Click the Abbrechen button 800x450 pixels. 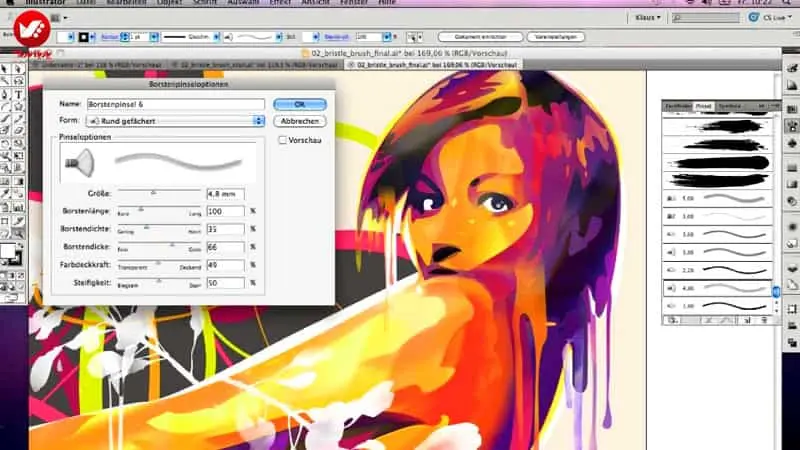point(299,121)
